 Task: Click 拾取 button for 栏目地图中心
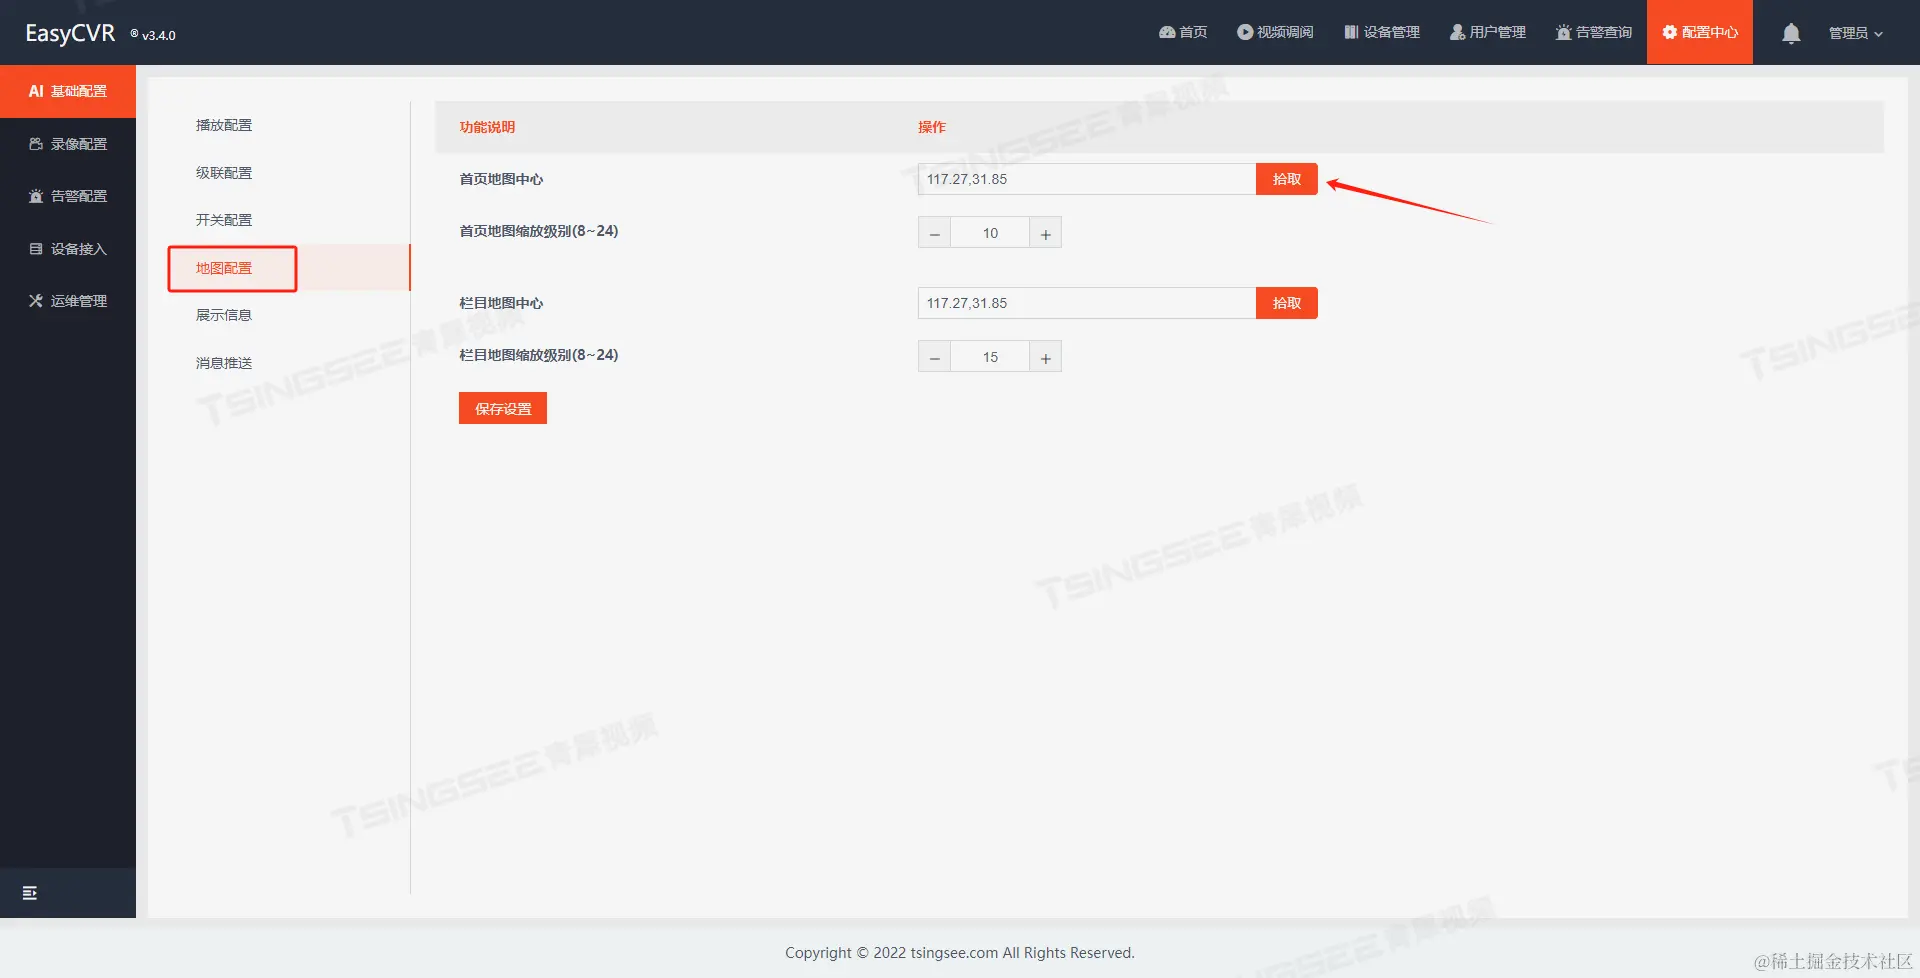point(1287,303)
